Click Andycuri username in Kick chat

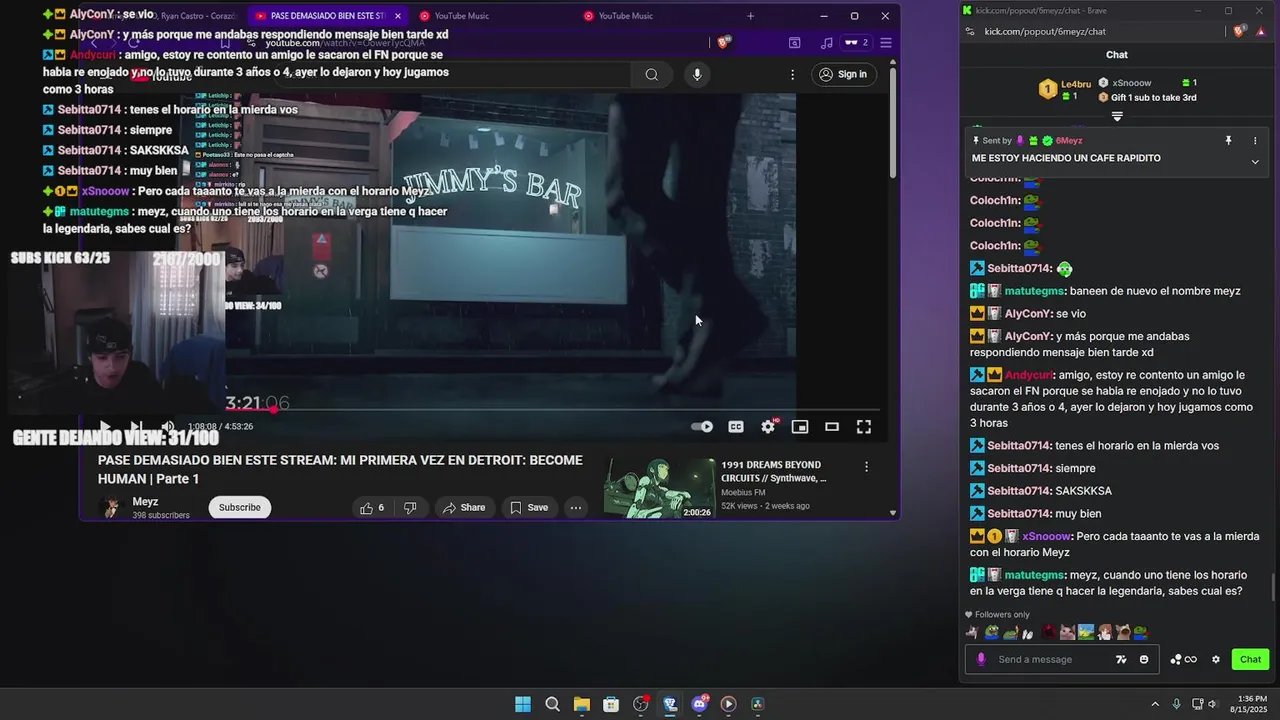point(1029,375)
